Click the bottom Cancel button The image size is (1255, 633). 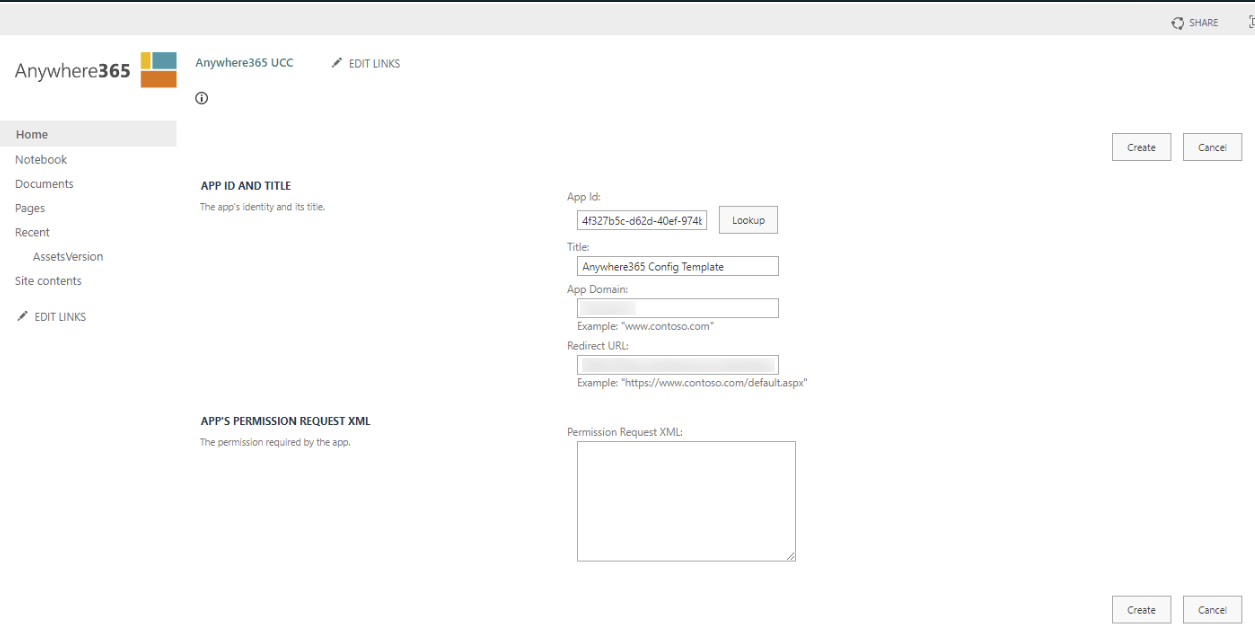1212,609
